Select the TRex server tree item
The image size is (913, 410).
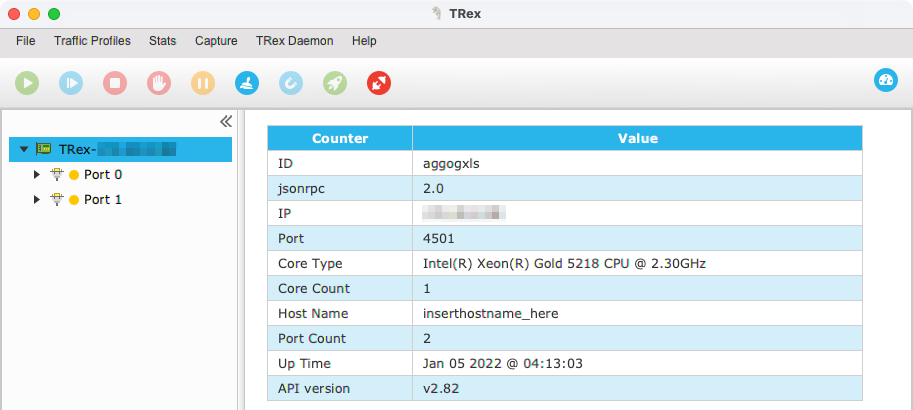click(x=121, y=150)
